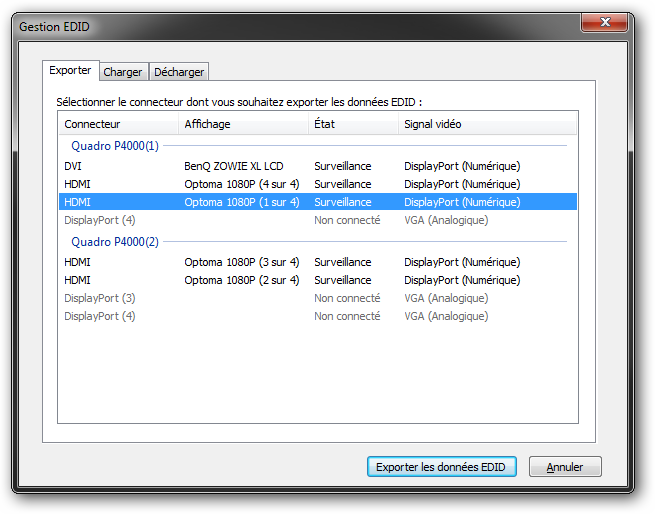This screenshot has height=514, width=655.
Task: Open the Décharger tab
Action: click(179, 72)
